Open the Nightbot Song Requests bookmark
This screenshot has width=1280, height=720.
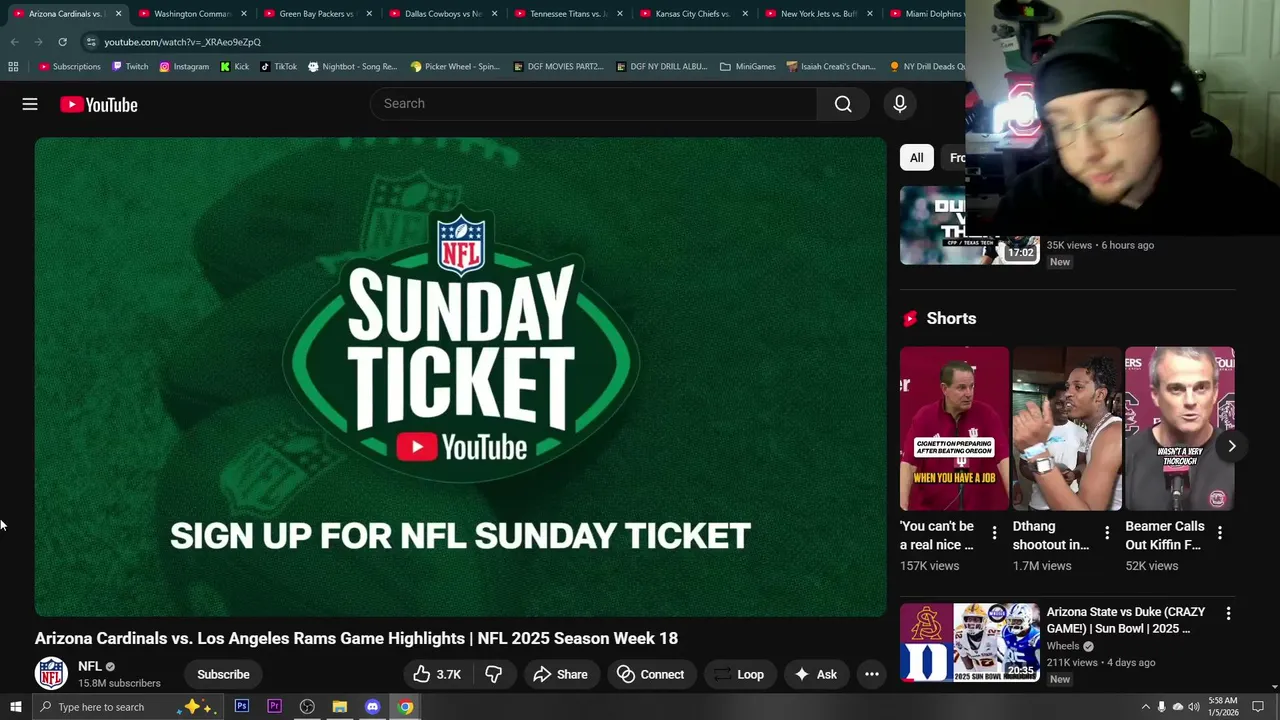pos(352,67)
